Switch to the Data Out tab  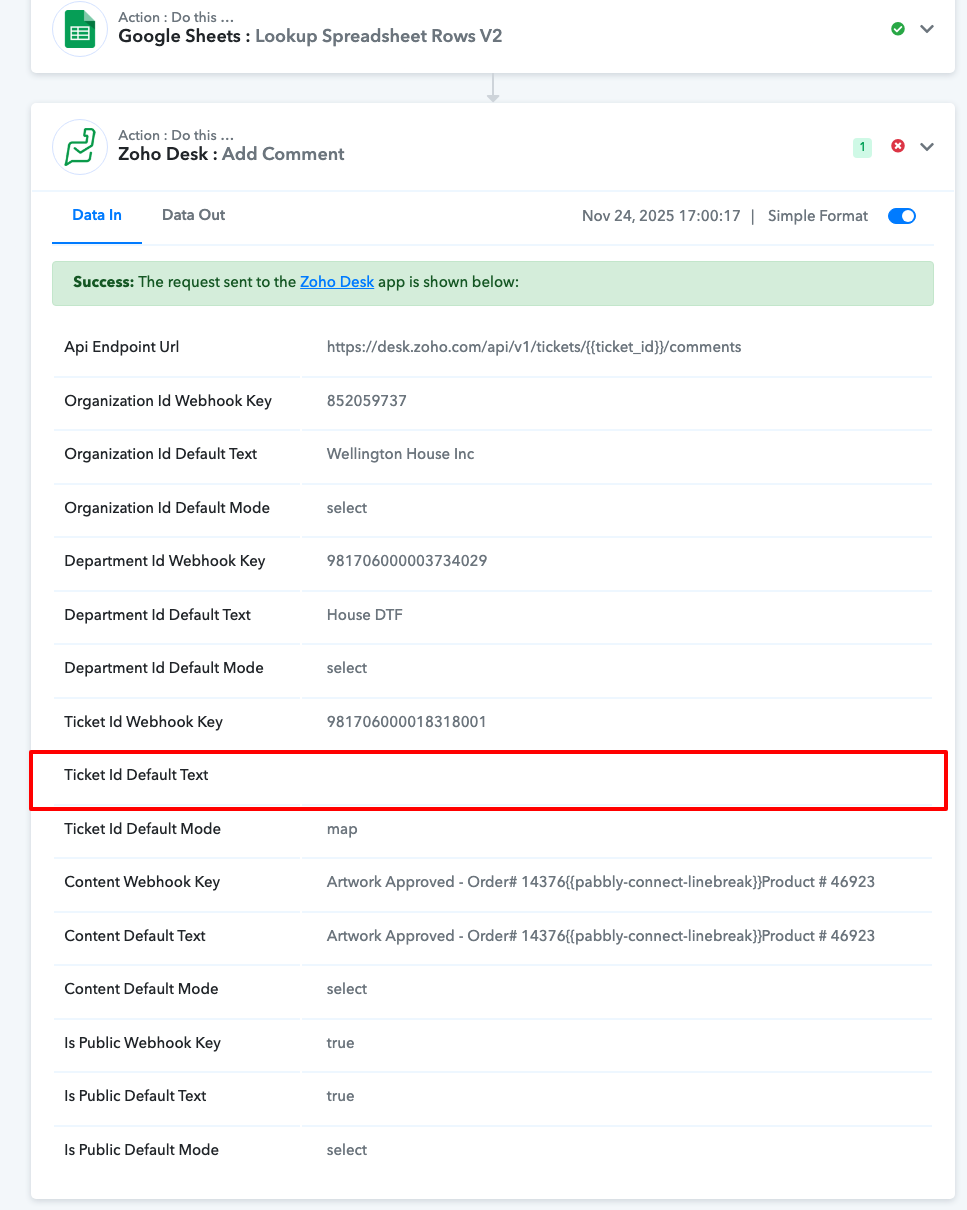coord(193,215)
